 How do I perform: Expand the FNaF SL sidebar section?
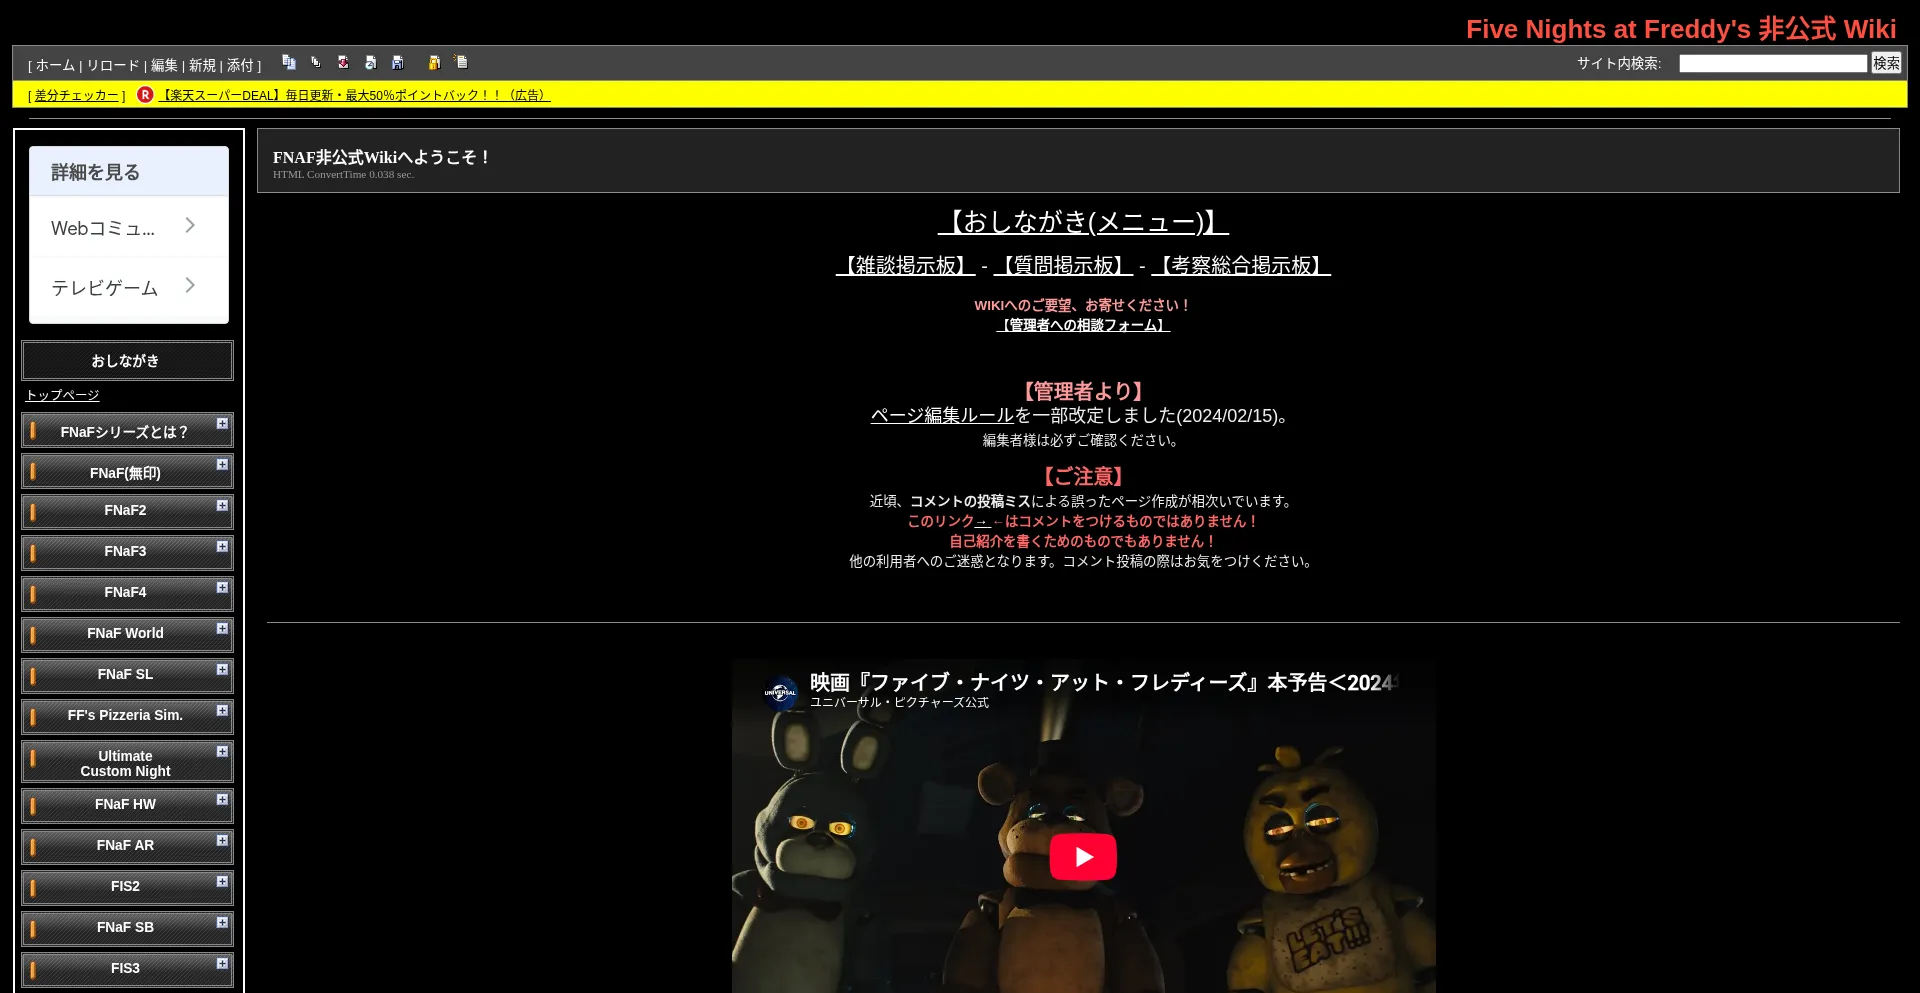coord(222,670)
